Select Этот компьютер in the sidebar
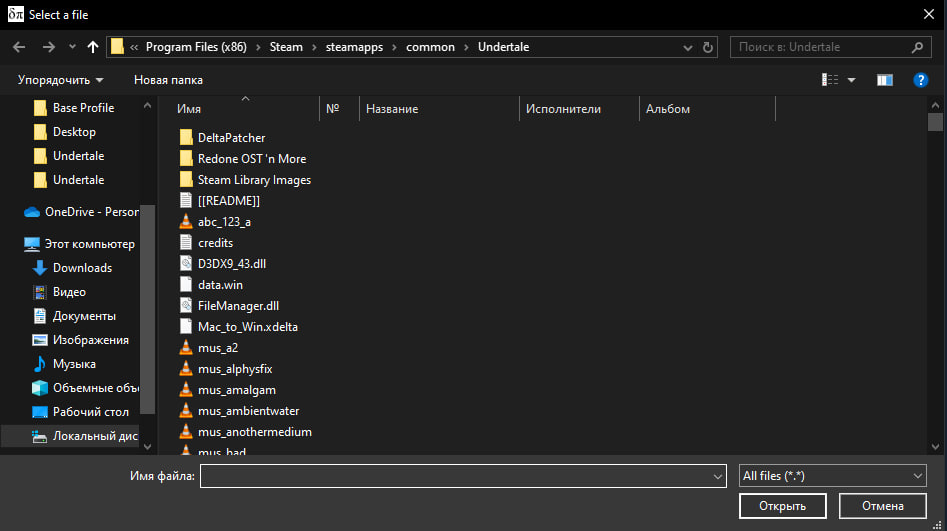 click(x=79, y=244)
